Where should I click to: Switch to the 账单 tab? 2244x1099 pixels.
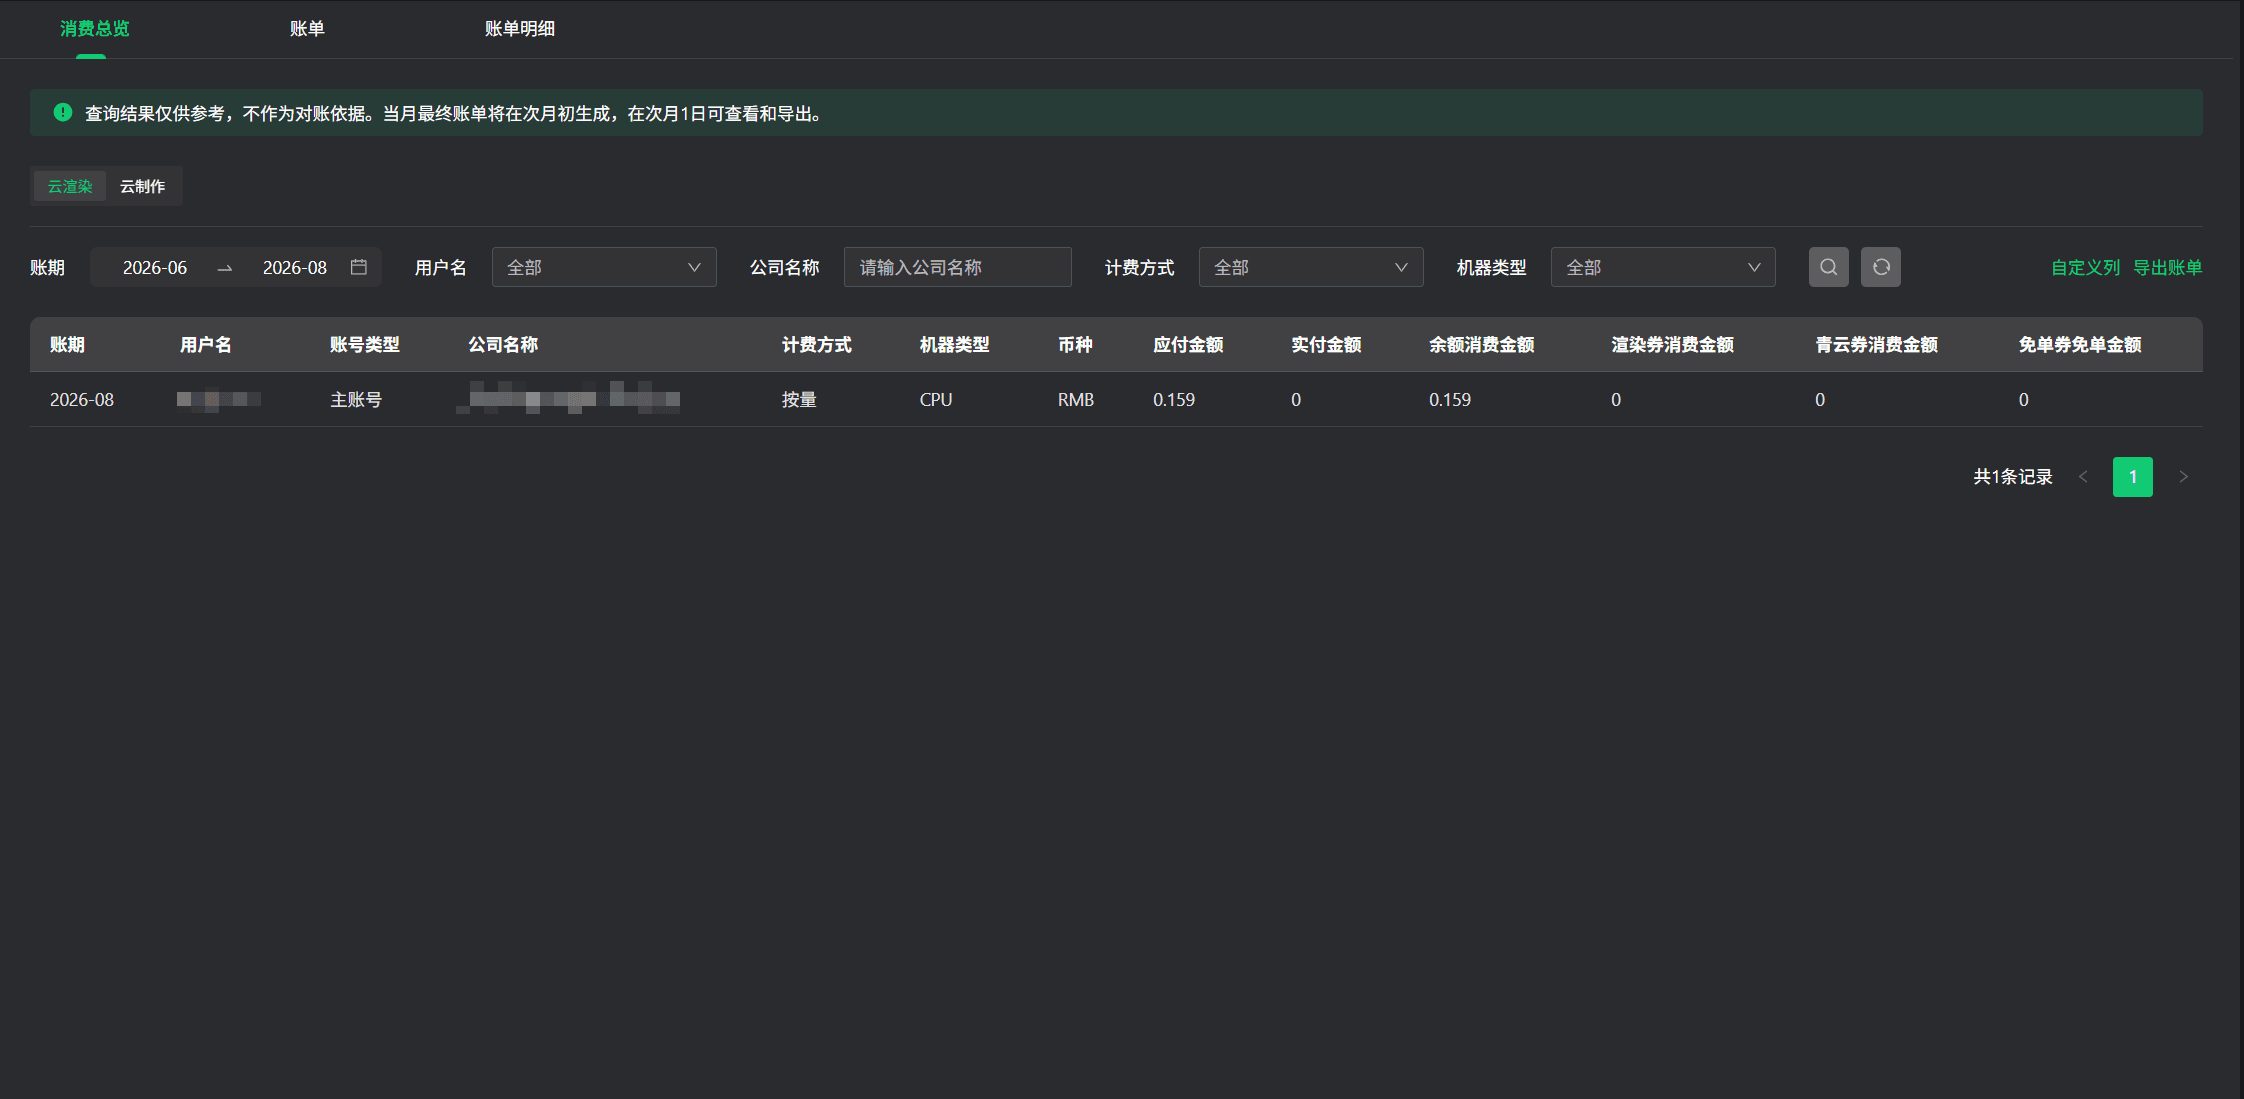307,29
